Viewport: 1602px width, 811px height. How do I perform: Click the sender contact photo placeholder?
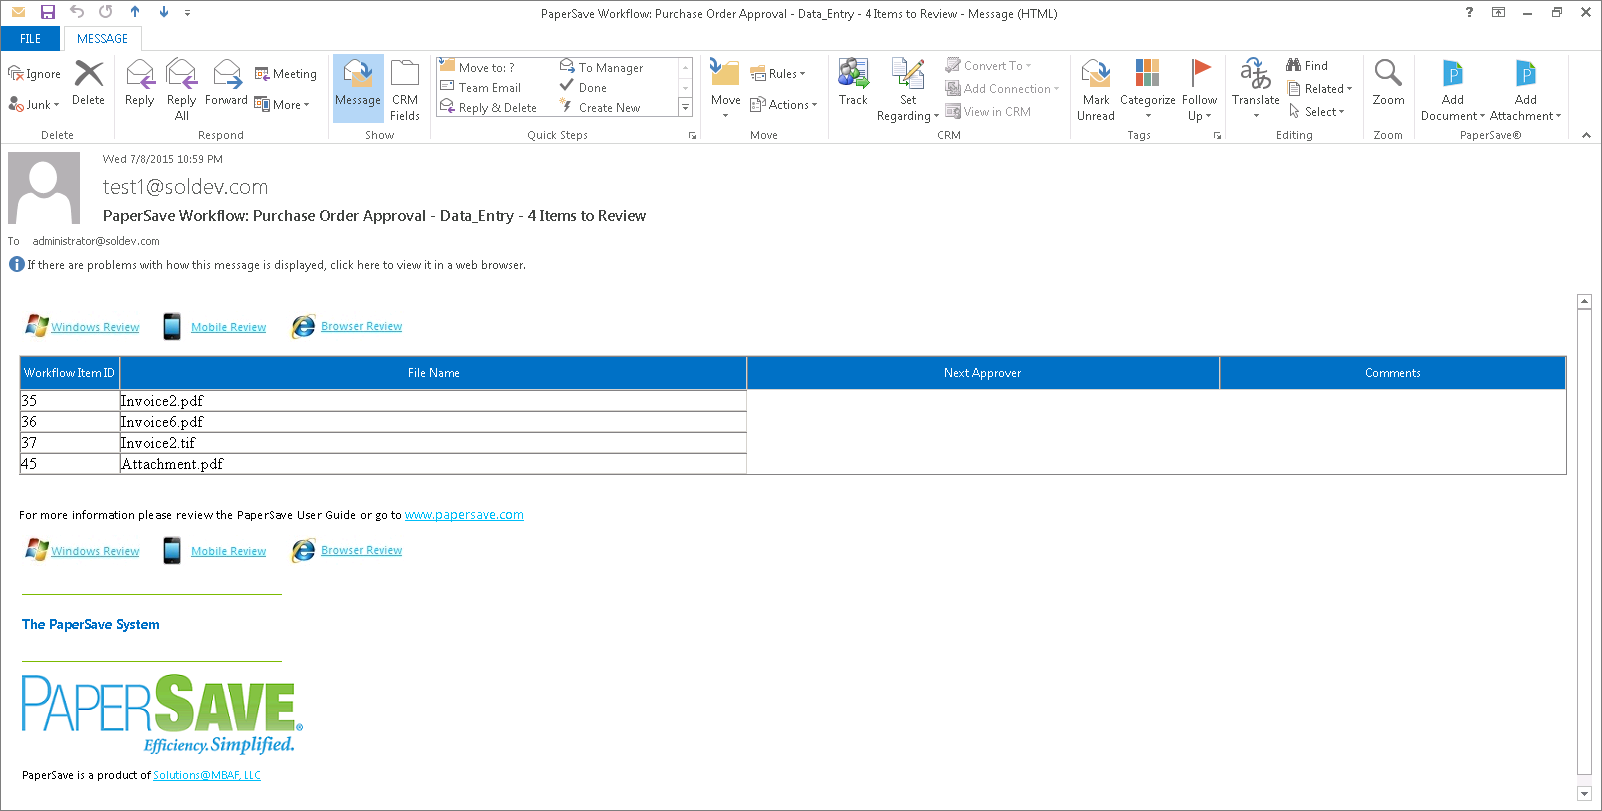click(44, 188)
